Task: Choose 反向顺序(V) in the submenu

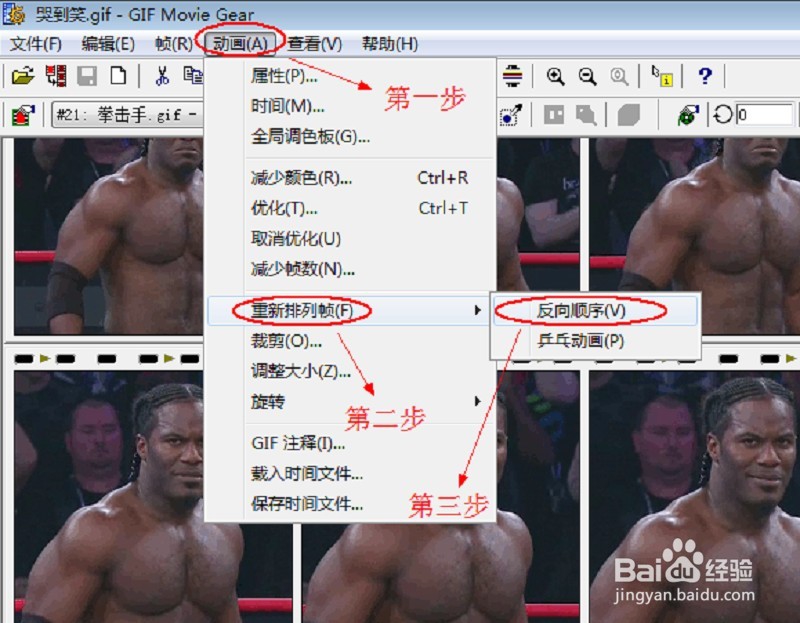Action: (x=595, y=310)
